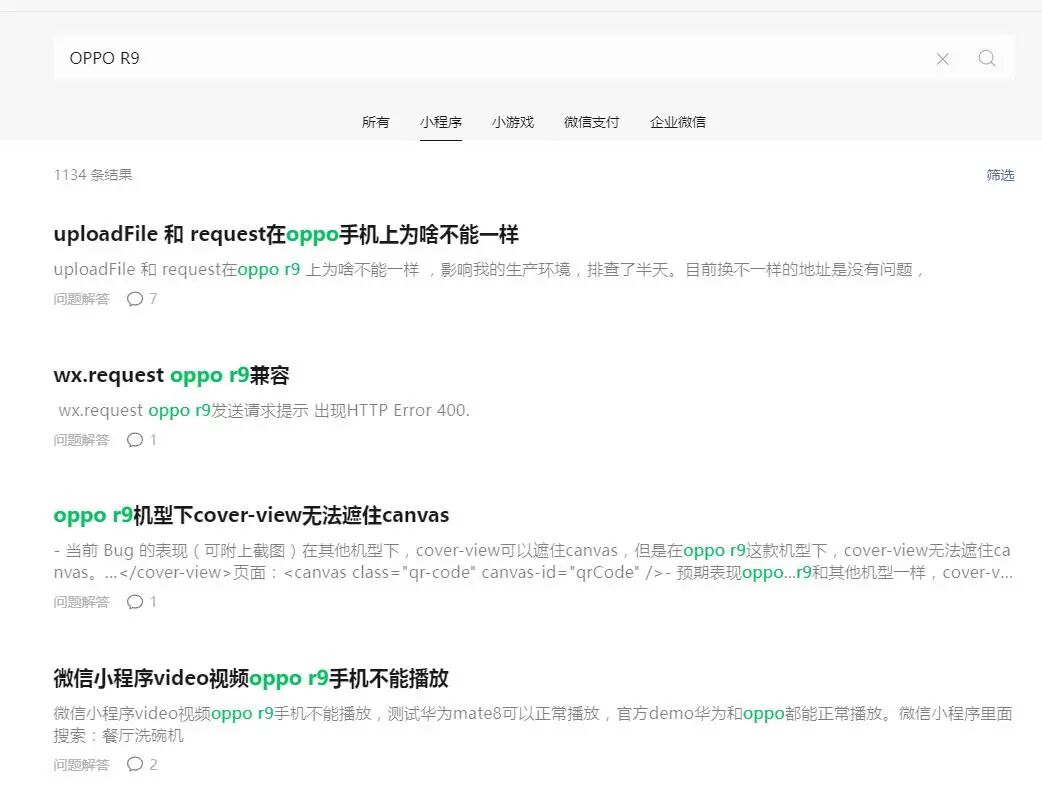
Task: Click the 1134 条结果 count text
Action: 93,175
